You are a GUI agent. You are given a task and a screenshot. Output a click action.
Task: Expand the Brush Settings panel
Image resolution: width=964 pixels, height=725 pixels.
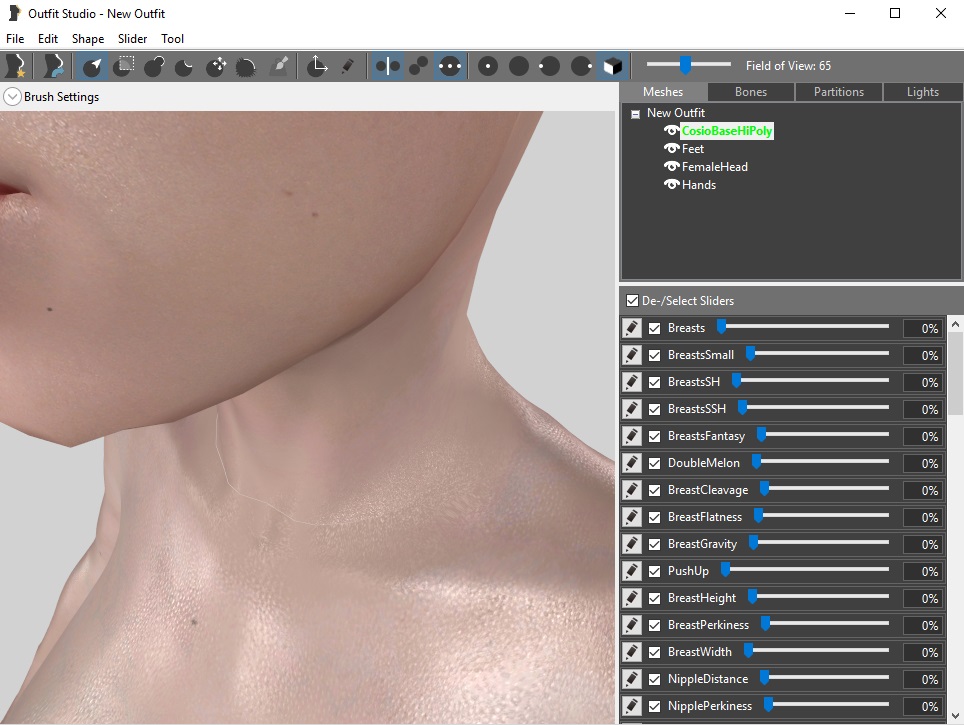pyautogui.click(x=12, y=97)
